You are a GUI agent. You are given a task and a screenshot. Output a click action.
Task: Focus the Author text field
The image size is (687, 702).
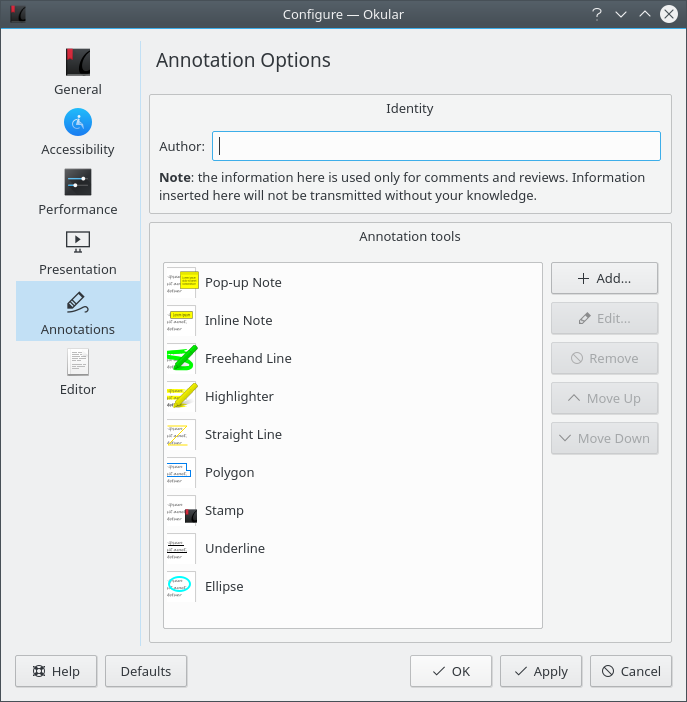(436, 146)
